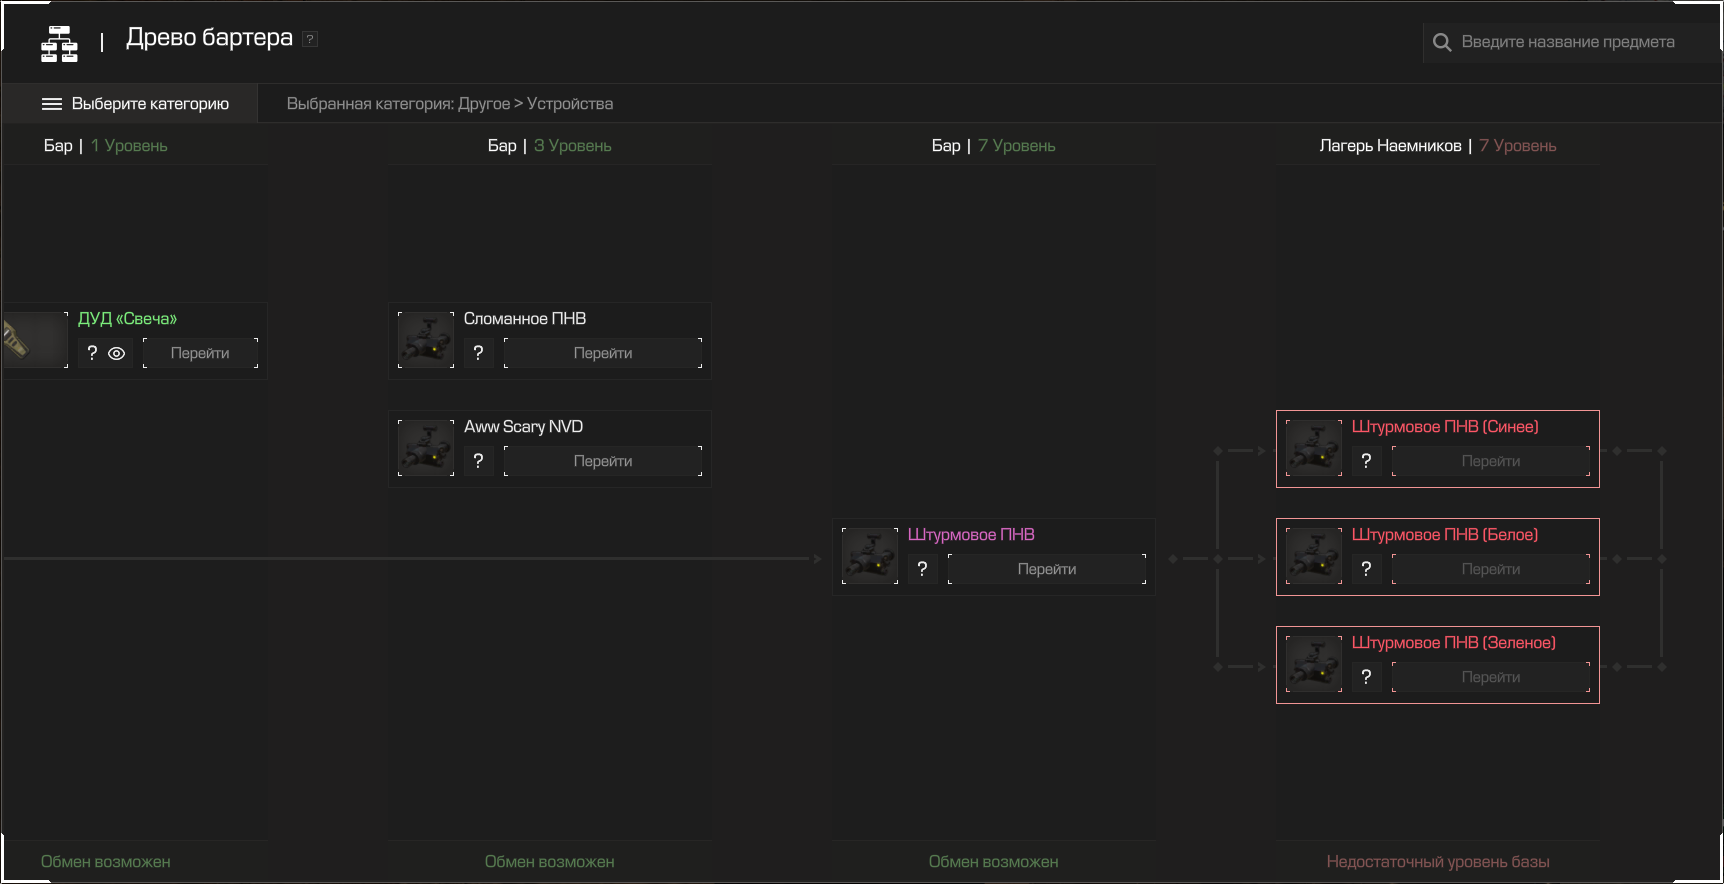Toggle eye icon on ДУД «Свеча»

pyautogui.click(x=117, y=353)
